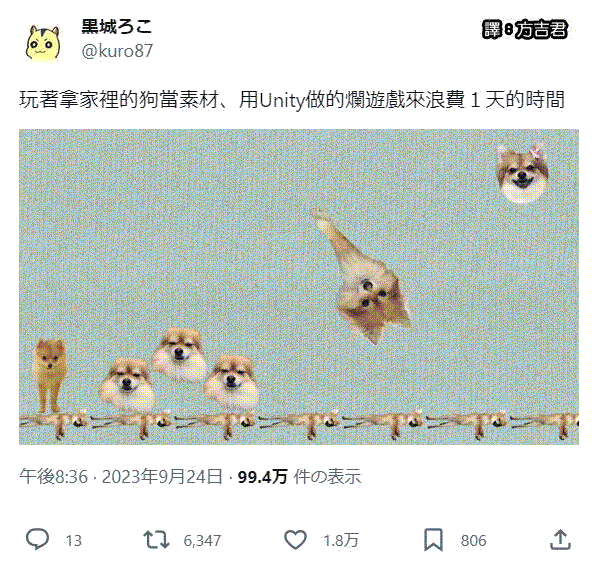This screenshot has height=569, width=598.
Task: Click the share upload icon
Action: pos(560,539)
